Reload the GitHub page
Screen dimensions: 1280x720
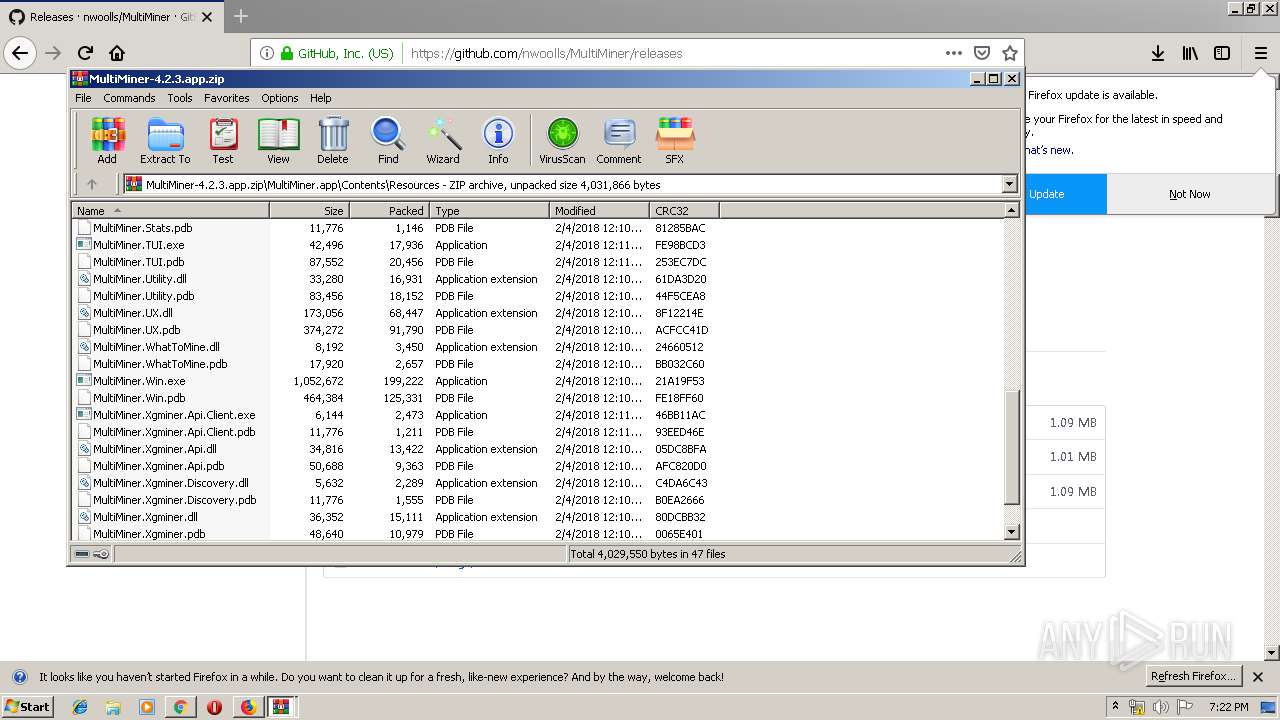(x=85, y=53)
